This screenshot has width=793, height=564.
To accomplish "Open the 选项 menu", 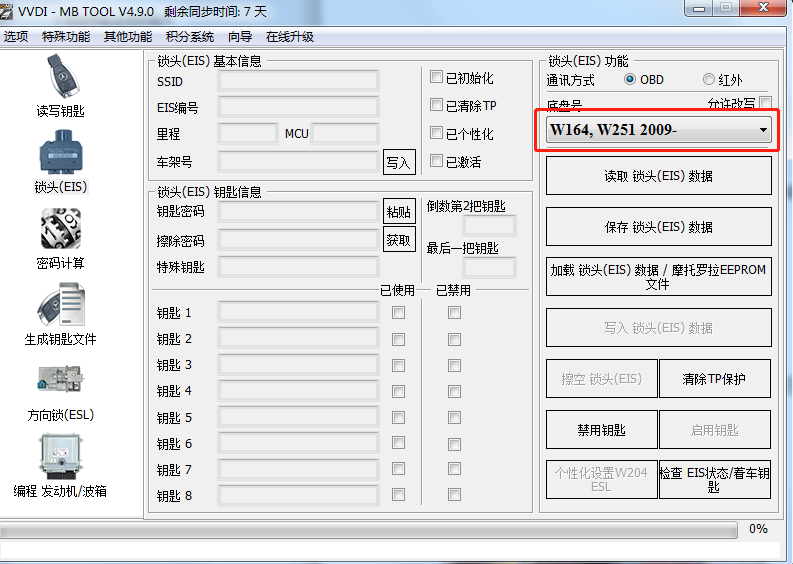I will click(16, 37).
